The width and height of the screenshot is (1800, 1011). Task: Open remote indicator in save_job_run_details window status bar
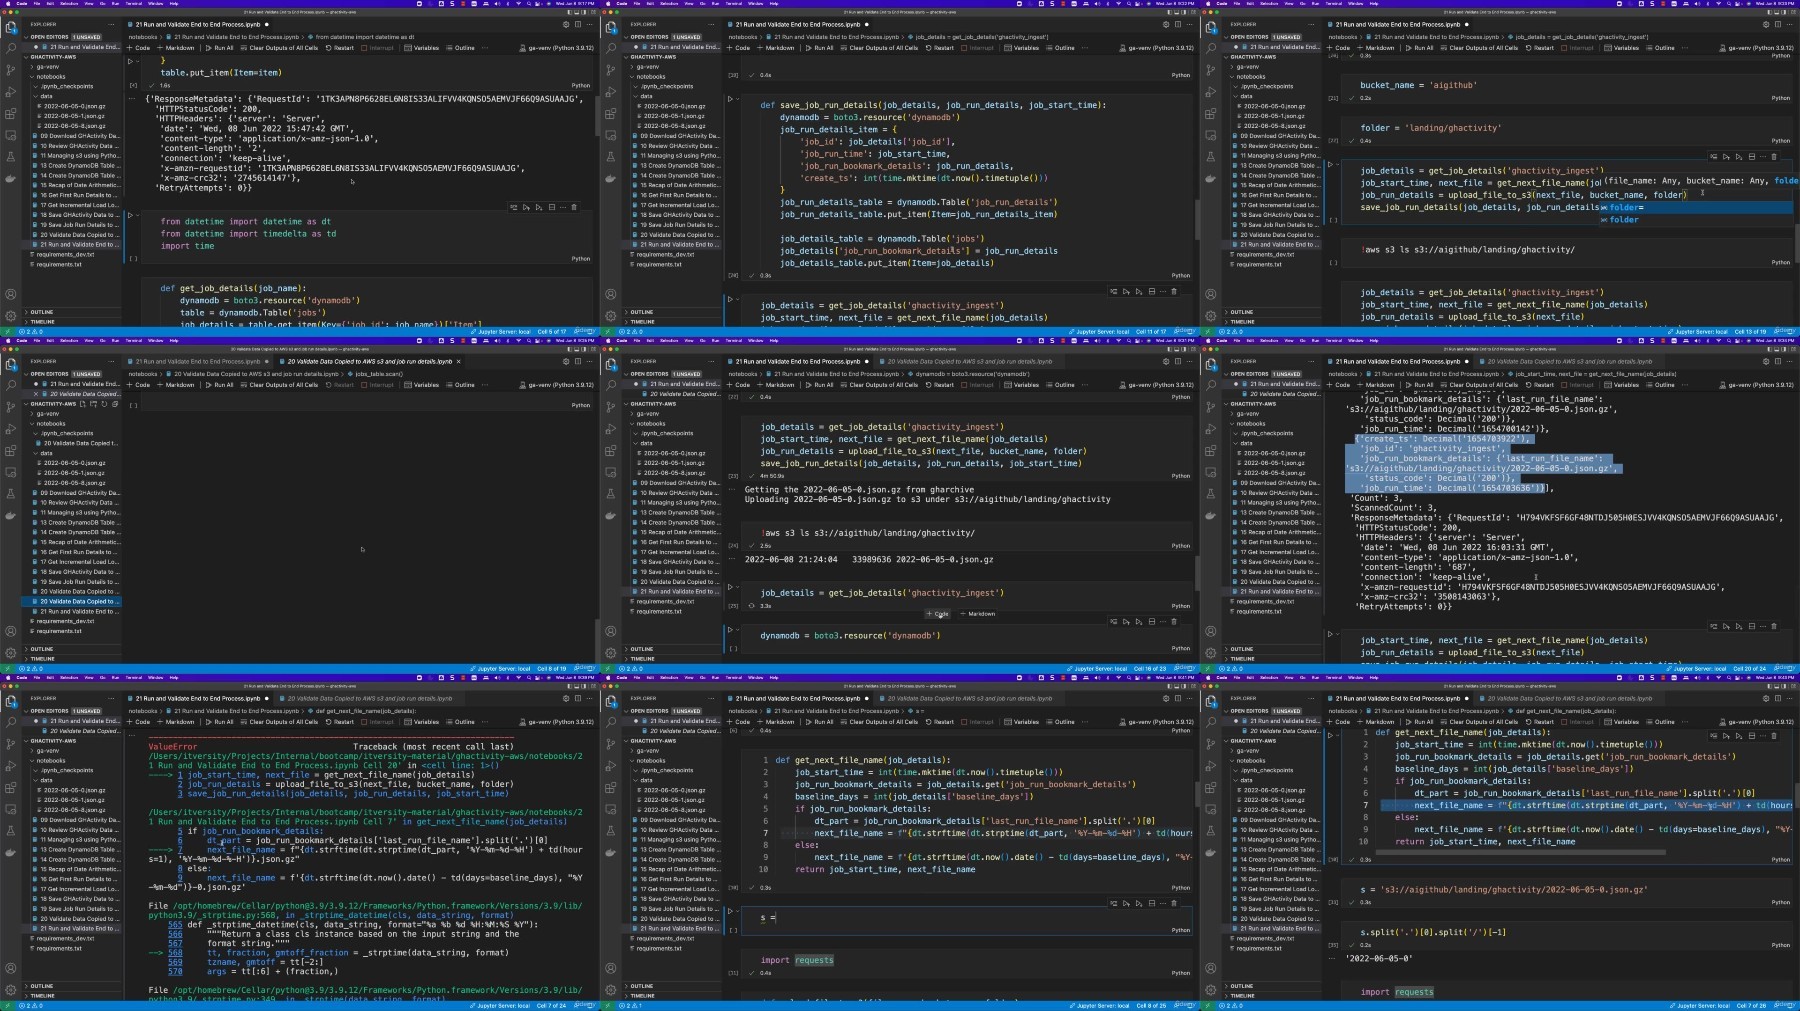606,331
